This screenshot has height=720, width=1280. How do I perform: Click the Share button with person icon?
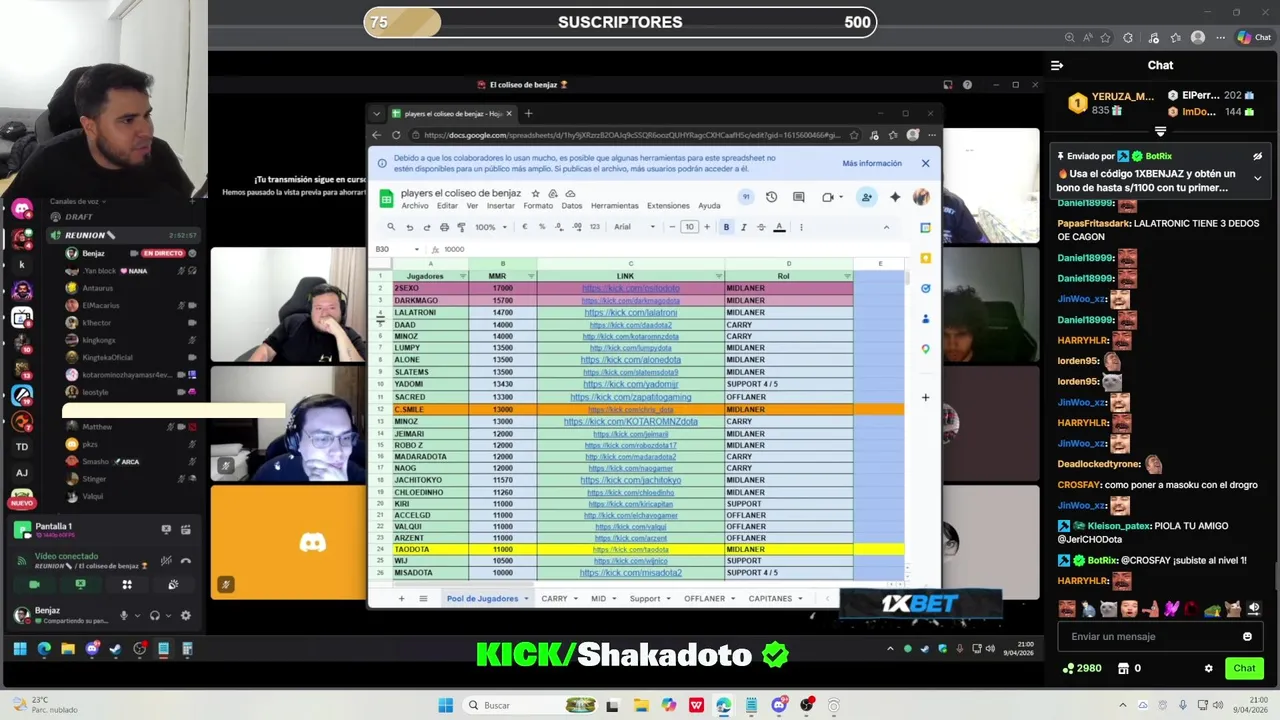(866, 197)
